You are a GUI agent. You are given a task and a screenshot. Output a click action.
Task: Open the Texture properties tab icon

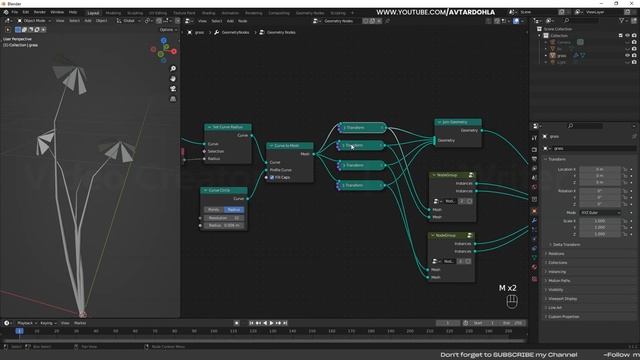(534, 279)
